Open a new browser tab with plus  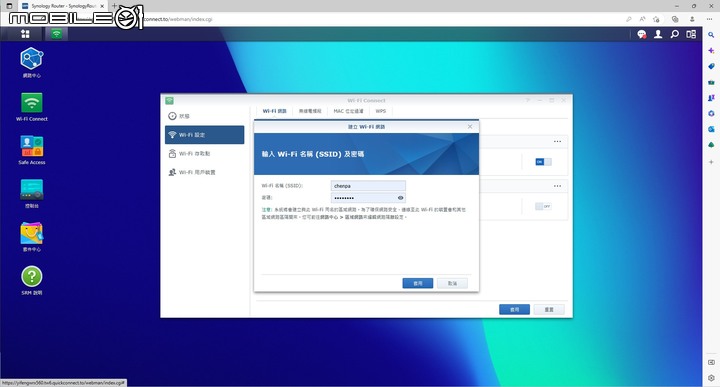point(114,6)
